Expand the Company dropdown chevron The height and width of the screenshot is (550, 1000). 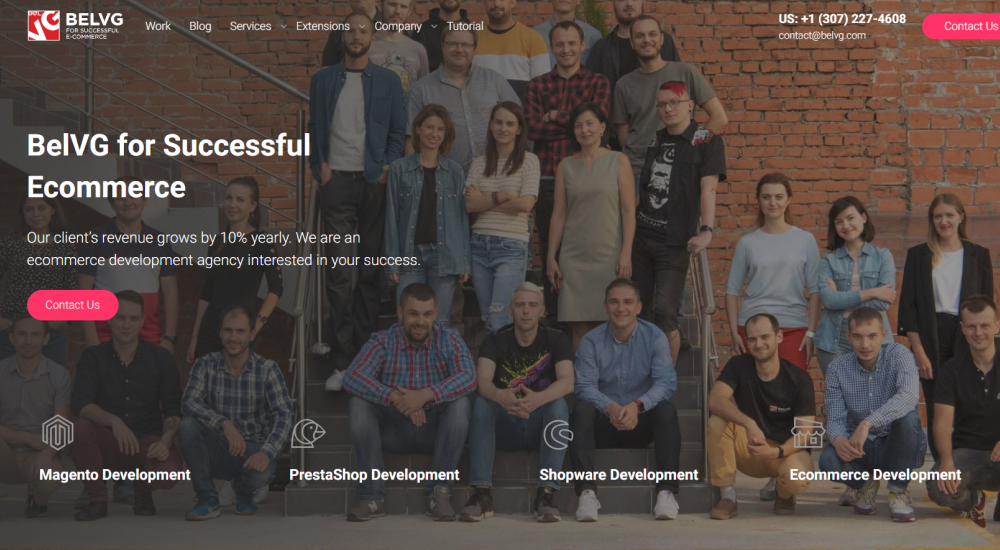pos(434,27)
